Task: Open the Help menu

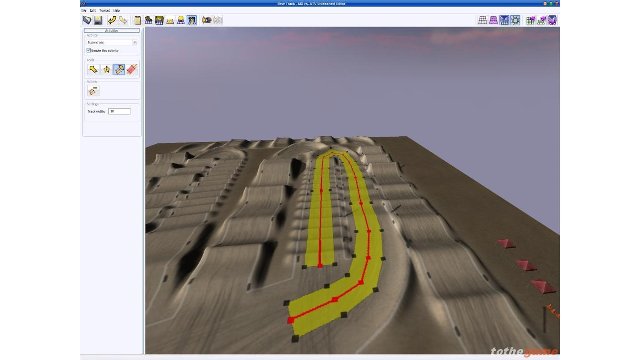Action: 117,10
